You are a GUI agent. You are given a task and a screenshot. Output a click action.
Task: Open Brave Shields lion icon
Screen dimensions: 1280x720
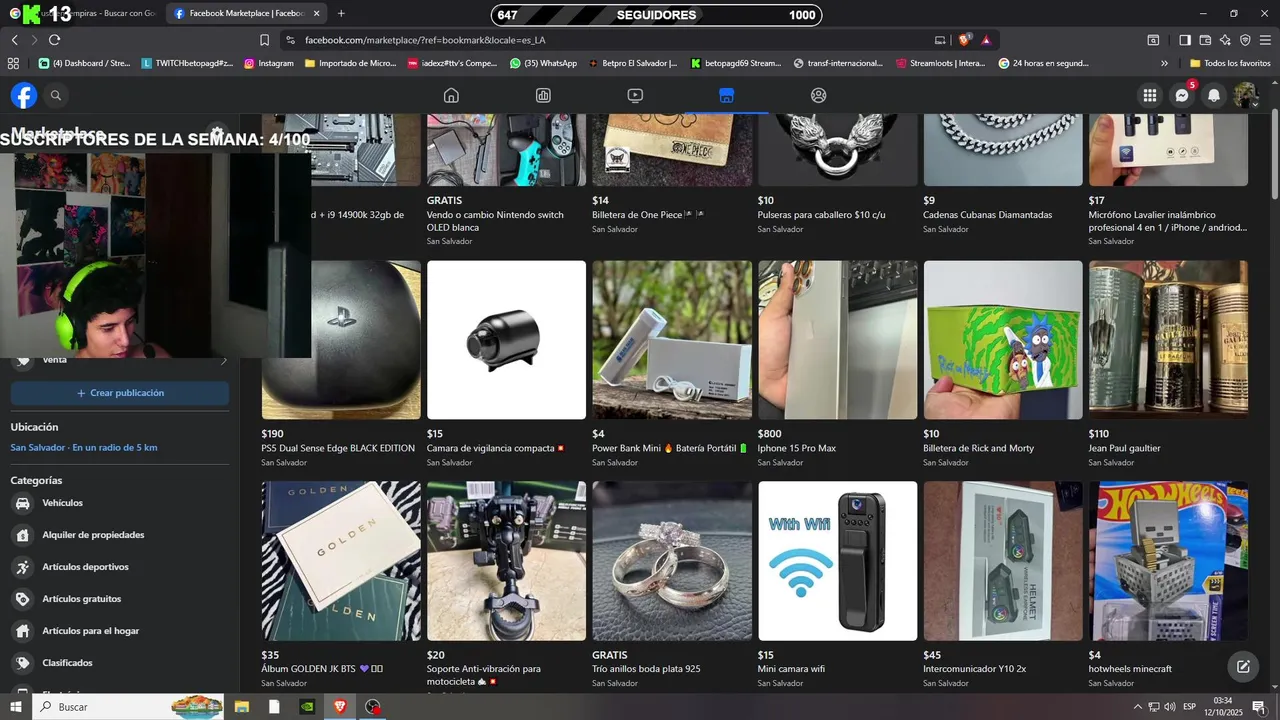965,40
